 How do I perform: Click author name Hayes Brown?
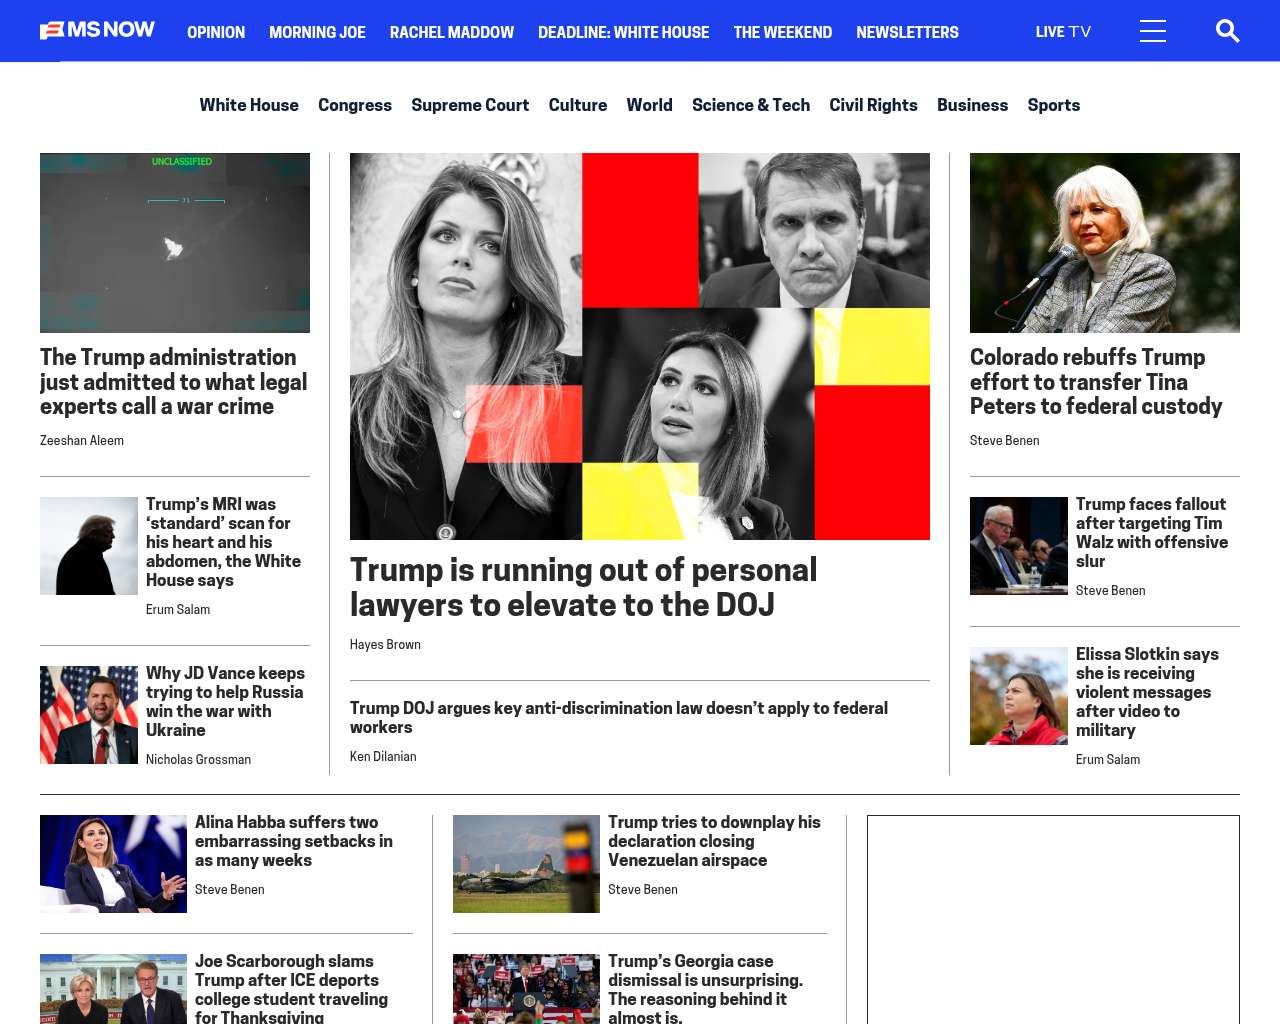tap(385, 645)
